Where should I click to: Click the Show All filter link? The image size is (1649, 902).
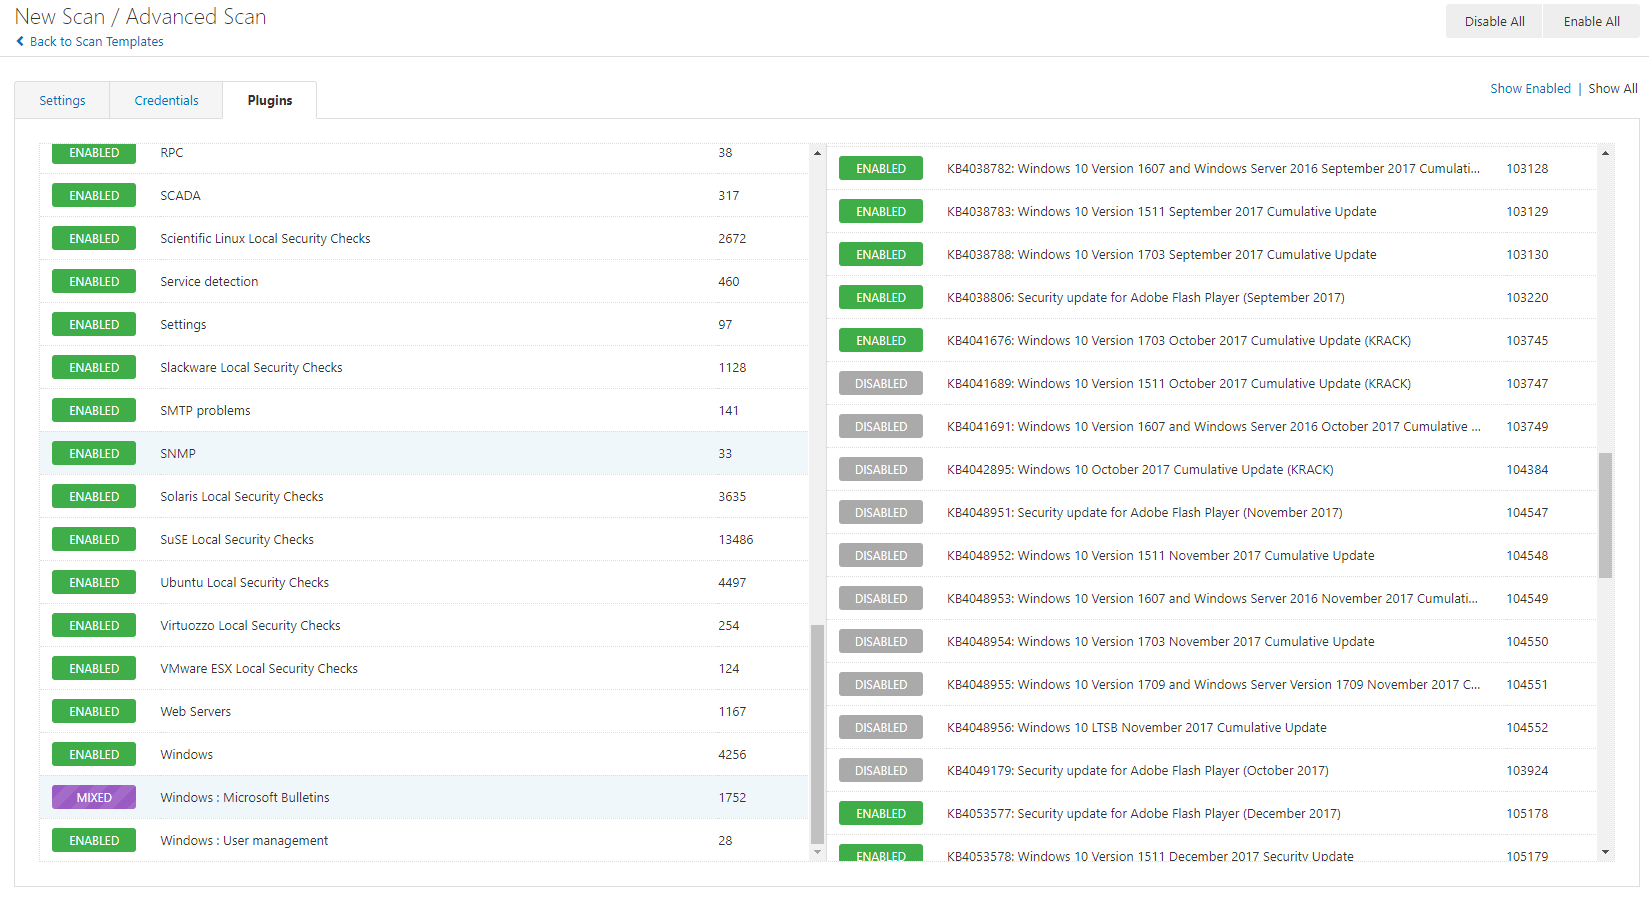click(1612, 88)
